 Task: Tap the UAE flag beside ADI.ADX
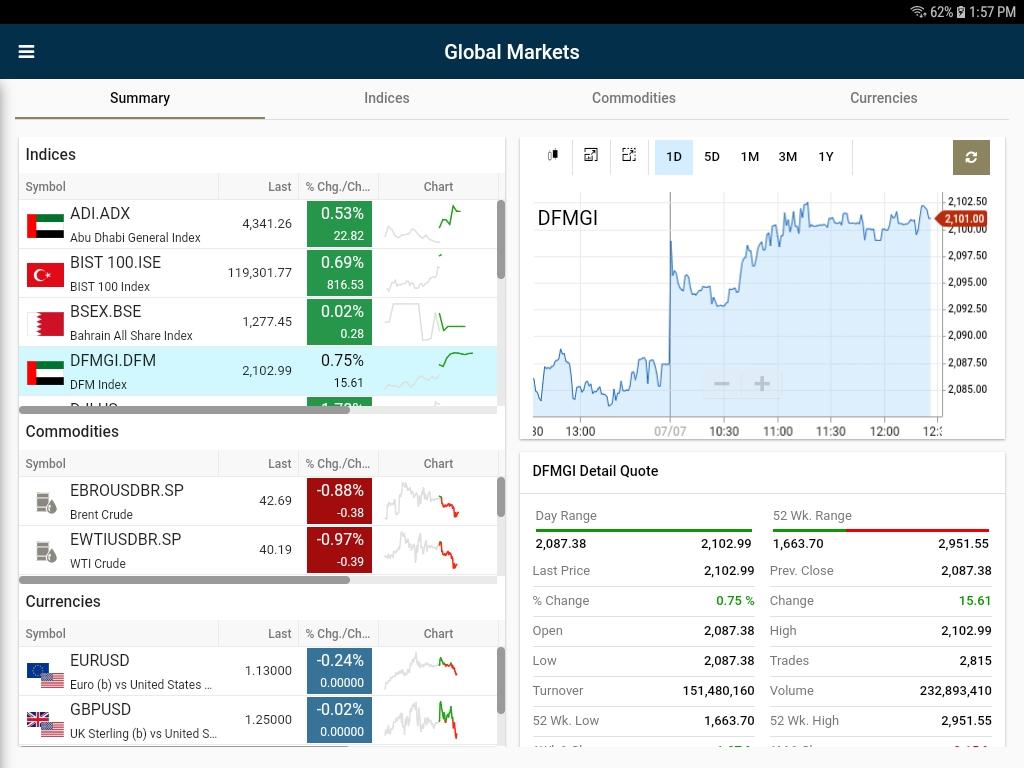pyautogui.click(x=45, y=225)
